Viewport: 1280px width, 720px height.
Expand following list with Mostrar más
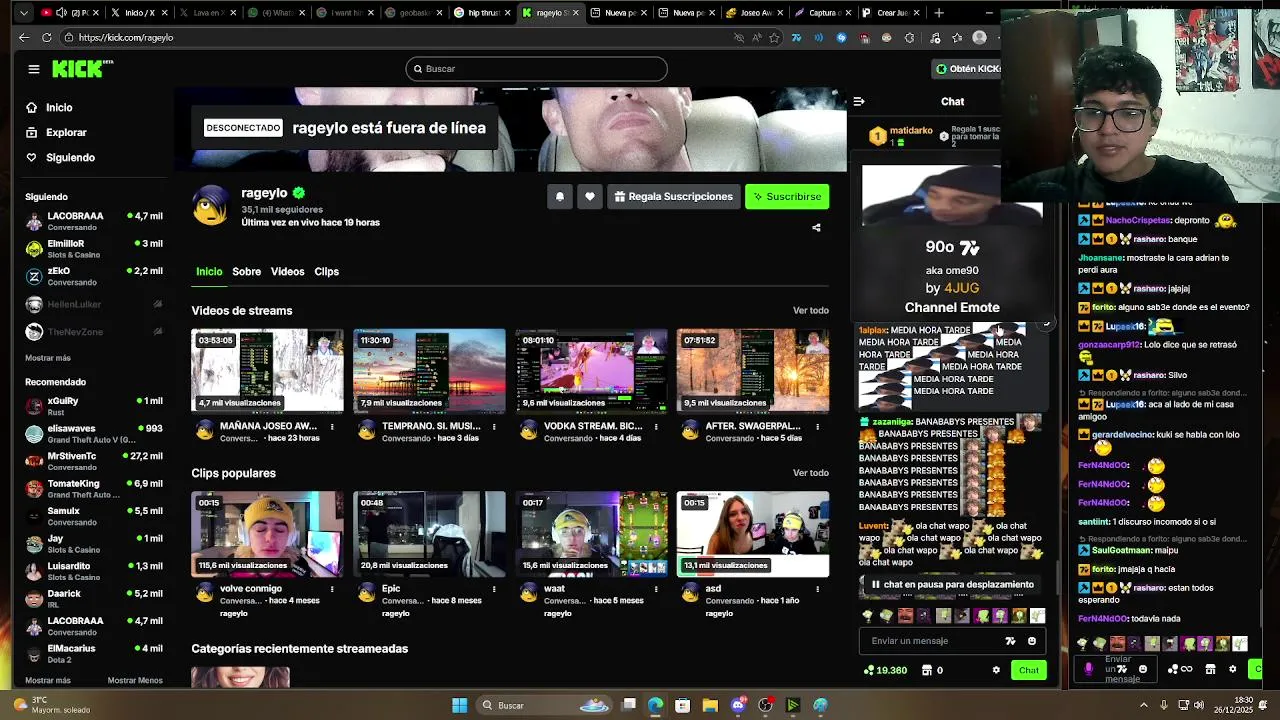[48, 358]
